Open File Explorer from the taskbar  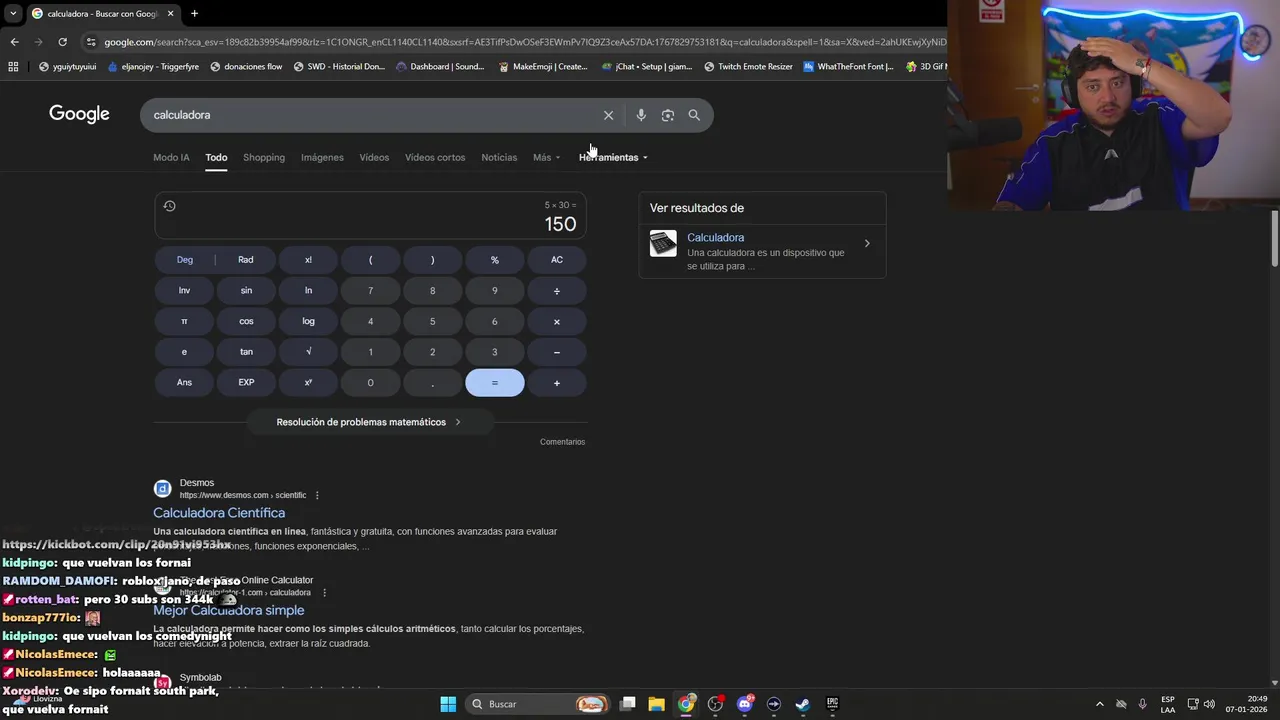[656, 704]
